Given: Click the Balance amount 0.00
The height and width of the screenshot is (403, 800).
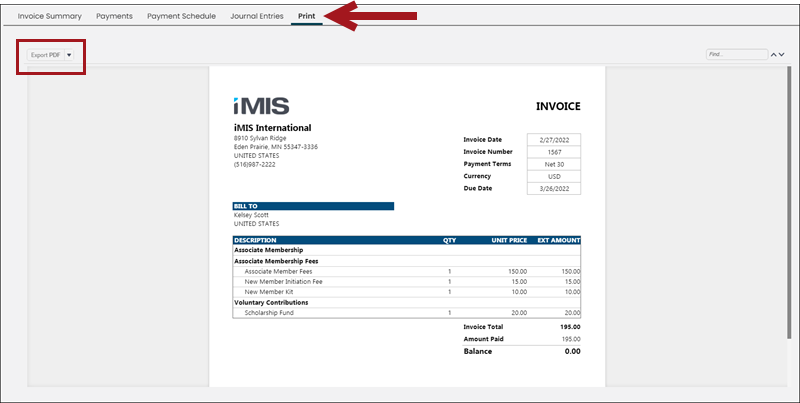Looking at the screenshot, I should pyautogui.click(x=572, y=351).
